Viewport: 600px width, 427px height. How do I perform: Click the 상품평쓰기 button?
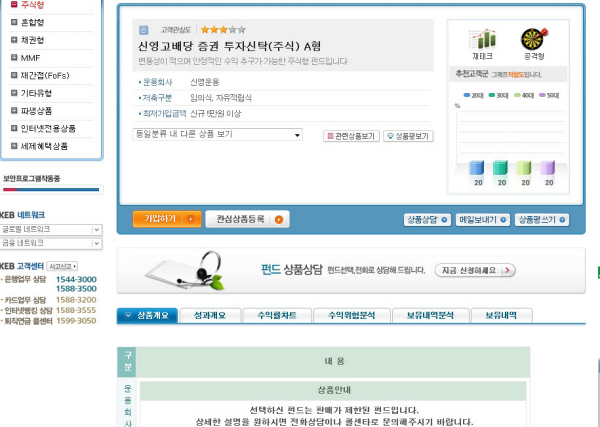point(541,220)
